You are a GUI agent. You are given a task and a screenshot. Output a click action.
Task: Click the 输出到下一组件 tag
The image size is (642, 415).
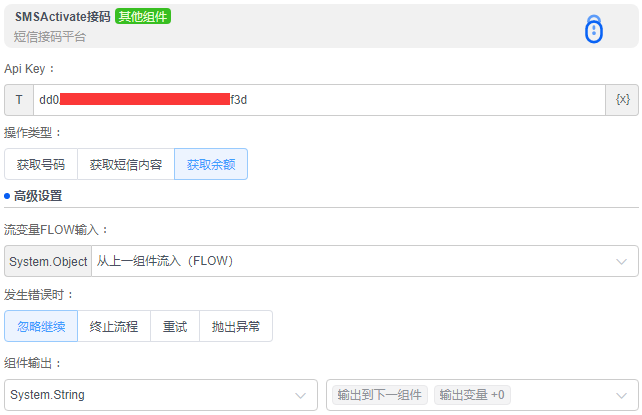(x=380, y=395)
